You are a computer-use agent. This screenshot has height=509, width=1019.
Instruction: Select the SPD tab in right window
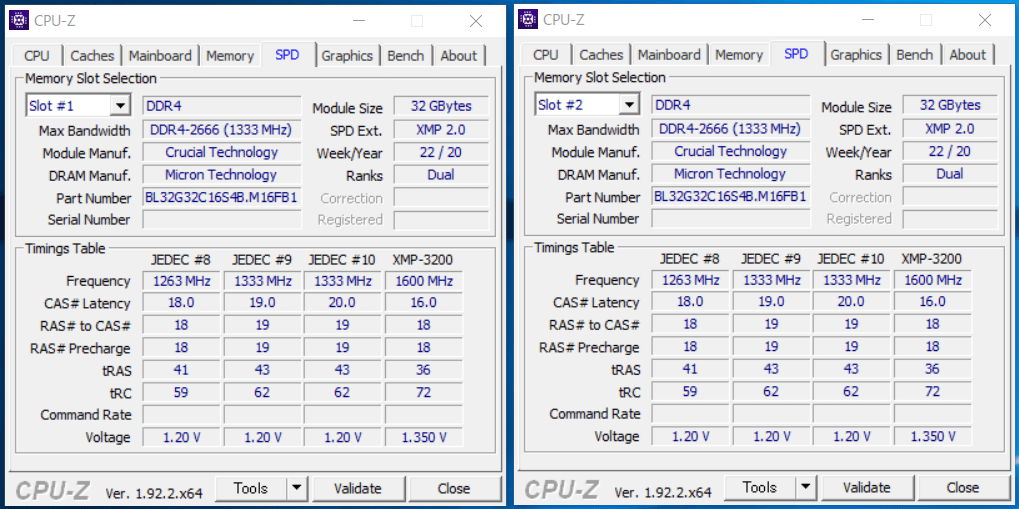(x=796, y=53)
